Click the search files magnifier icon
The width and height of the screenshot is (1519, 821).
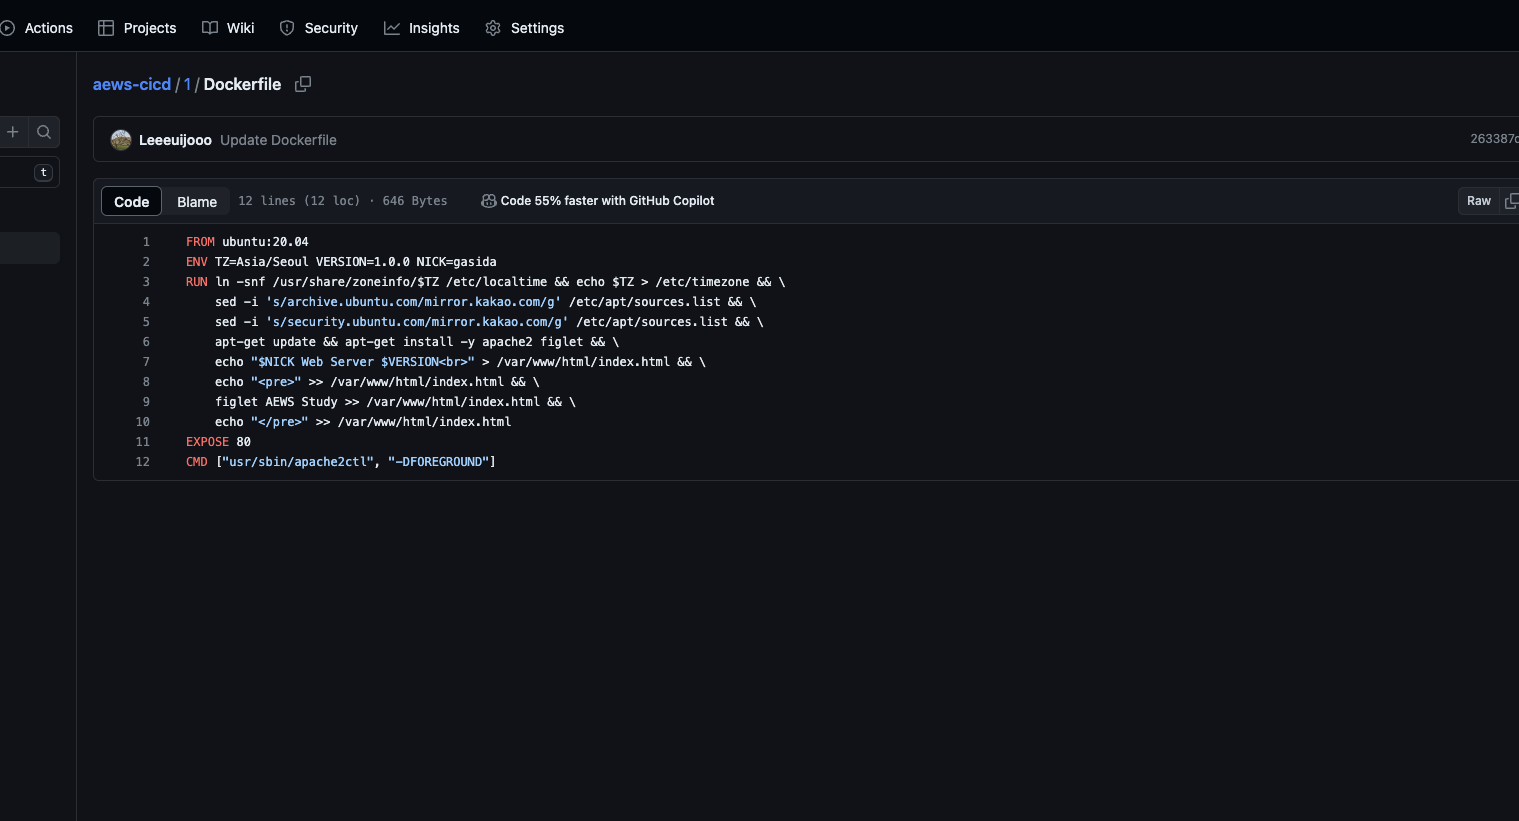(x=44, y=132)
